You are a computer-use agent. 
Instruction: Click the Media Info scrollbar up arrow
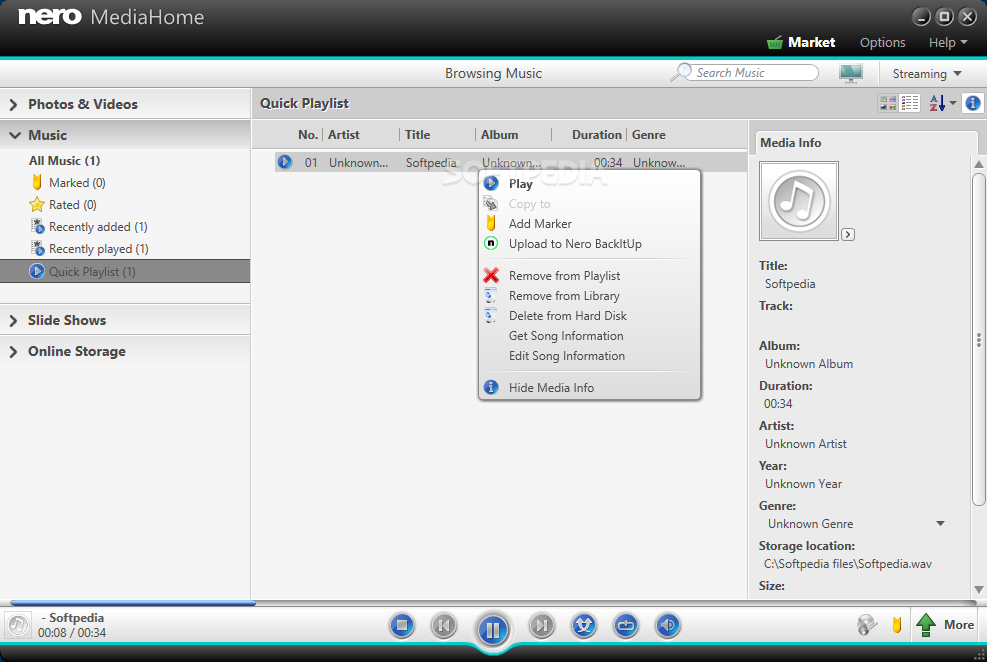(x=978, y=164)
